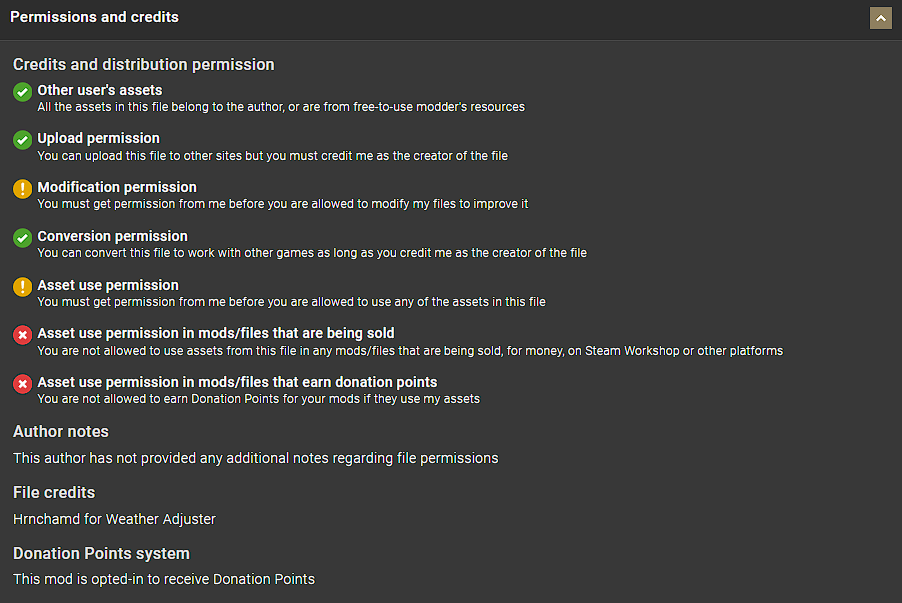Collapse the Permissions and credits section

[x=880, y=18]
